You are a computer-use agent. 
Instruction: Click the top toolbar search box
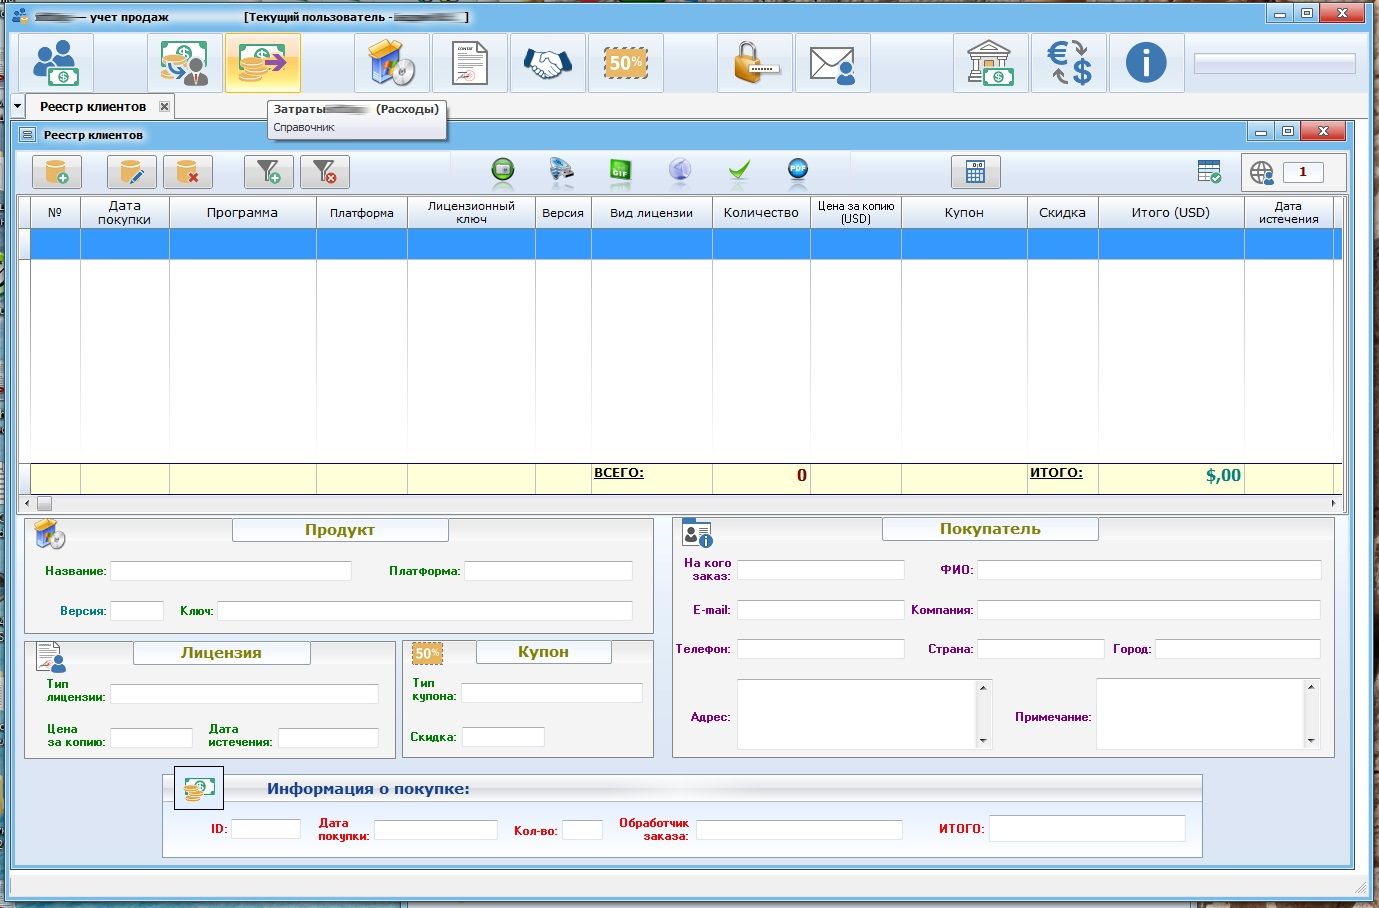pyautogui.click(x=1275, y=63)
